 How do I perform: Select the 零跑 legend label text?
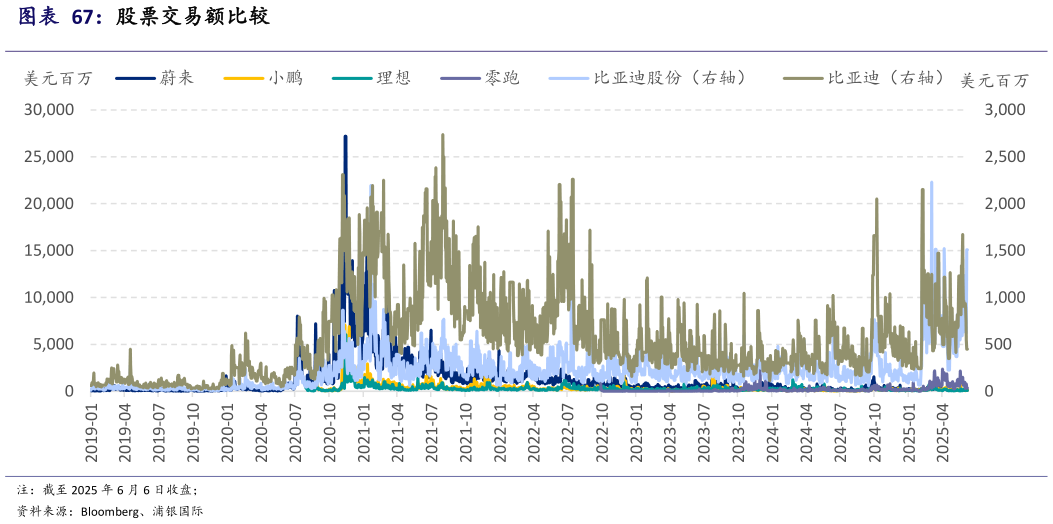click(502, 78)
